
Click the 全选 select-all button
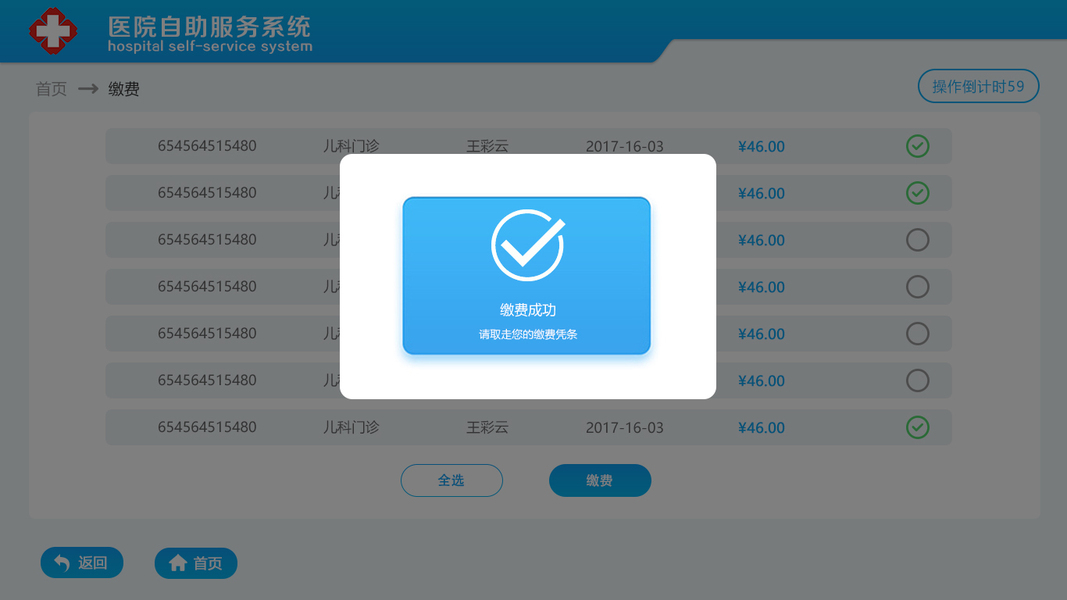[452, 480]
